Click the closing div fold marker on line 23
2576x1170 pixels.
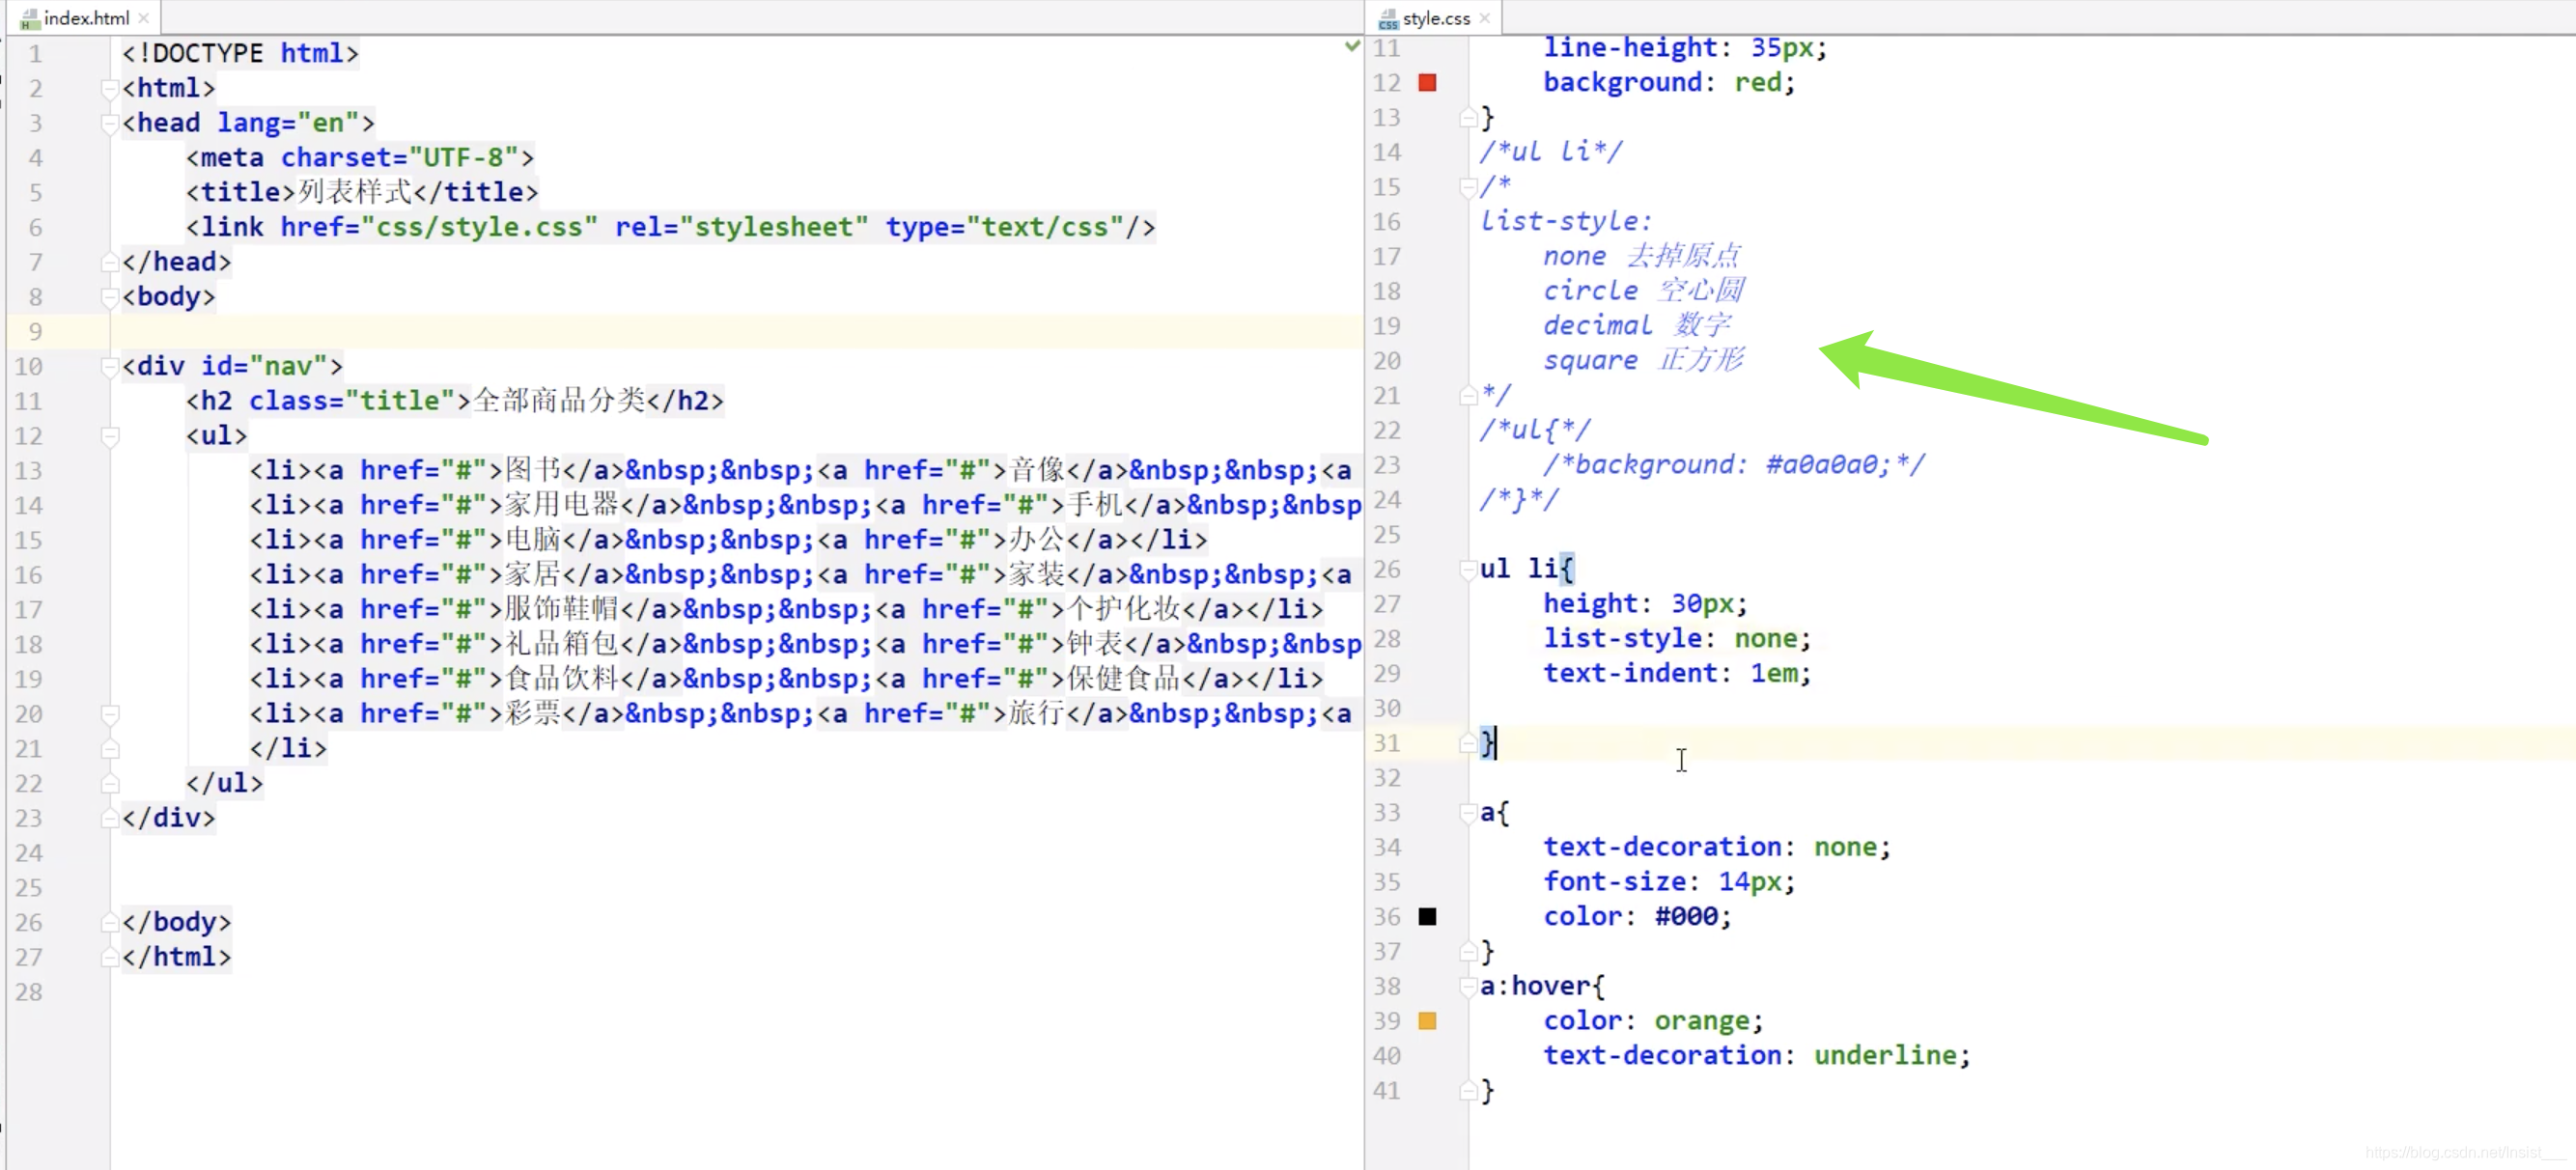coord(110,818)
